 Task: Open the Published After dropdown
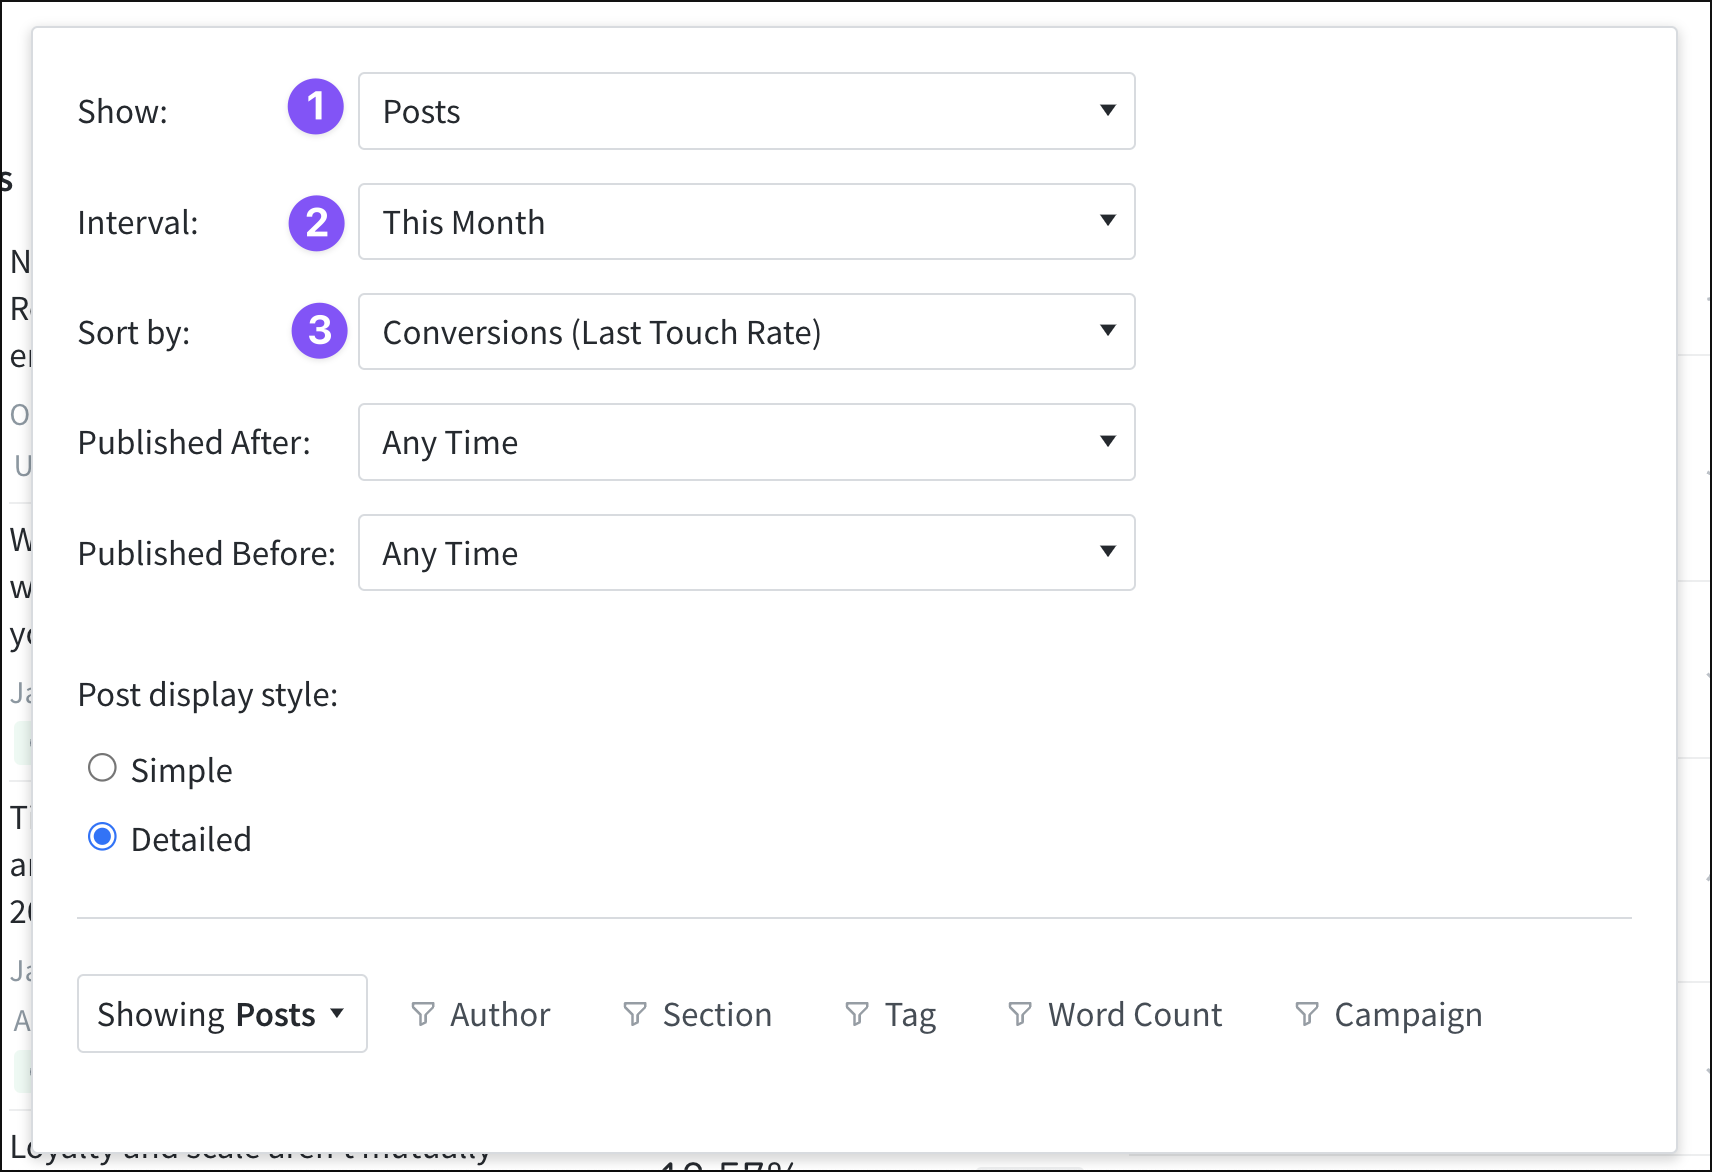746,442
